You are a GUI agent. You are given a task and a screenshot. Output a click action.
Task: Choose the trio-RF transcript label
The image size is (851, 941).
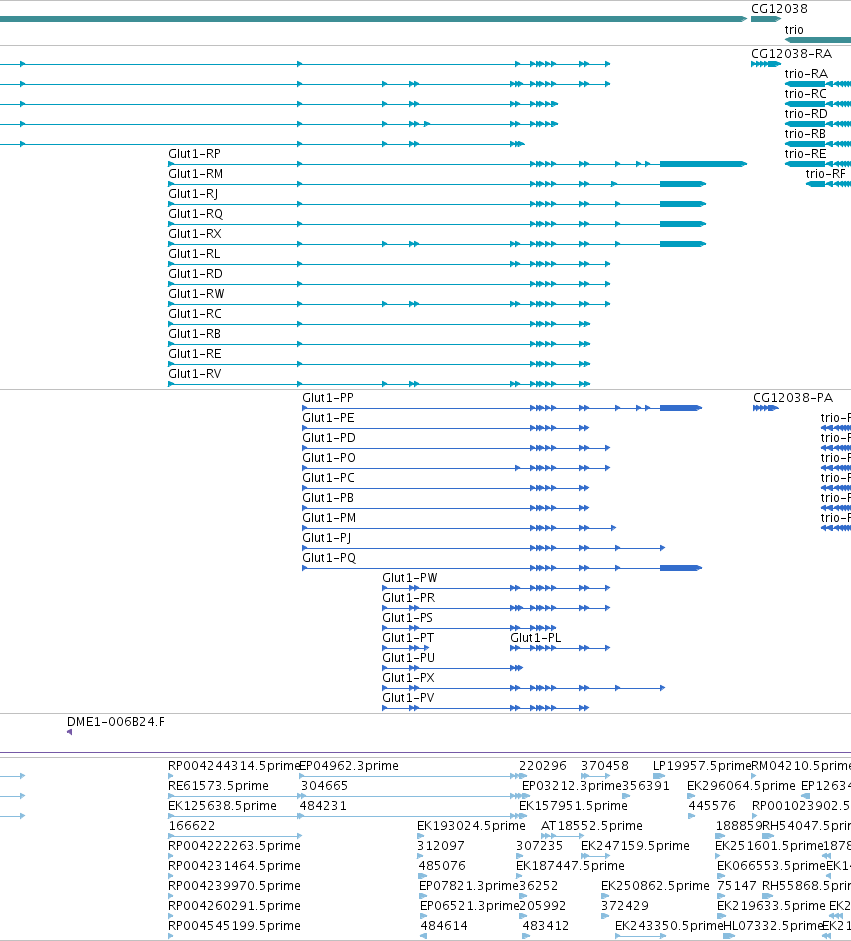(x=825, y=173)
